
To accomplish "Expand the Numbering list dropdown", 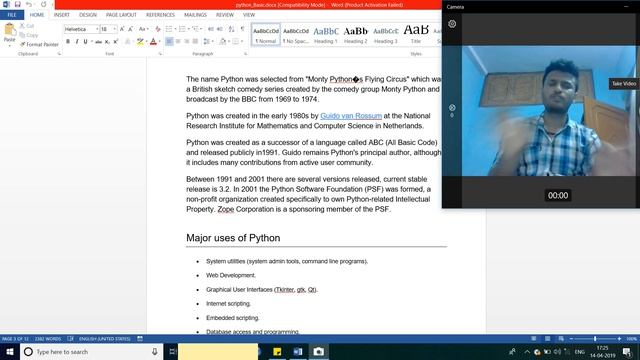I will [189, 29].
